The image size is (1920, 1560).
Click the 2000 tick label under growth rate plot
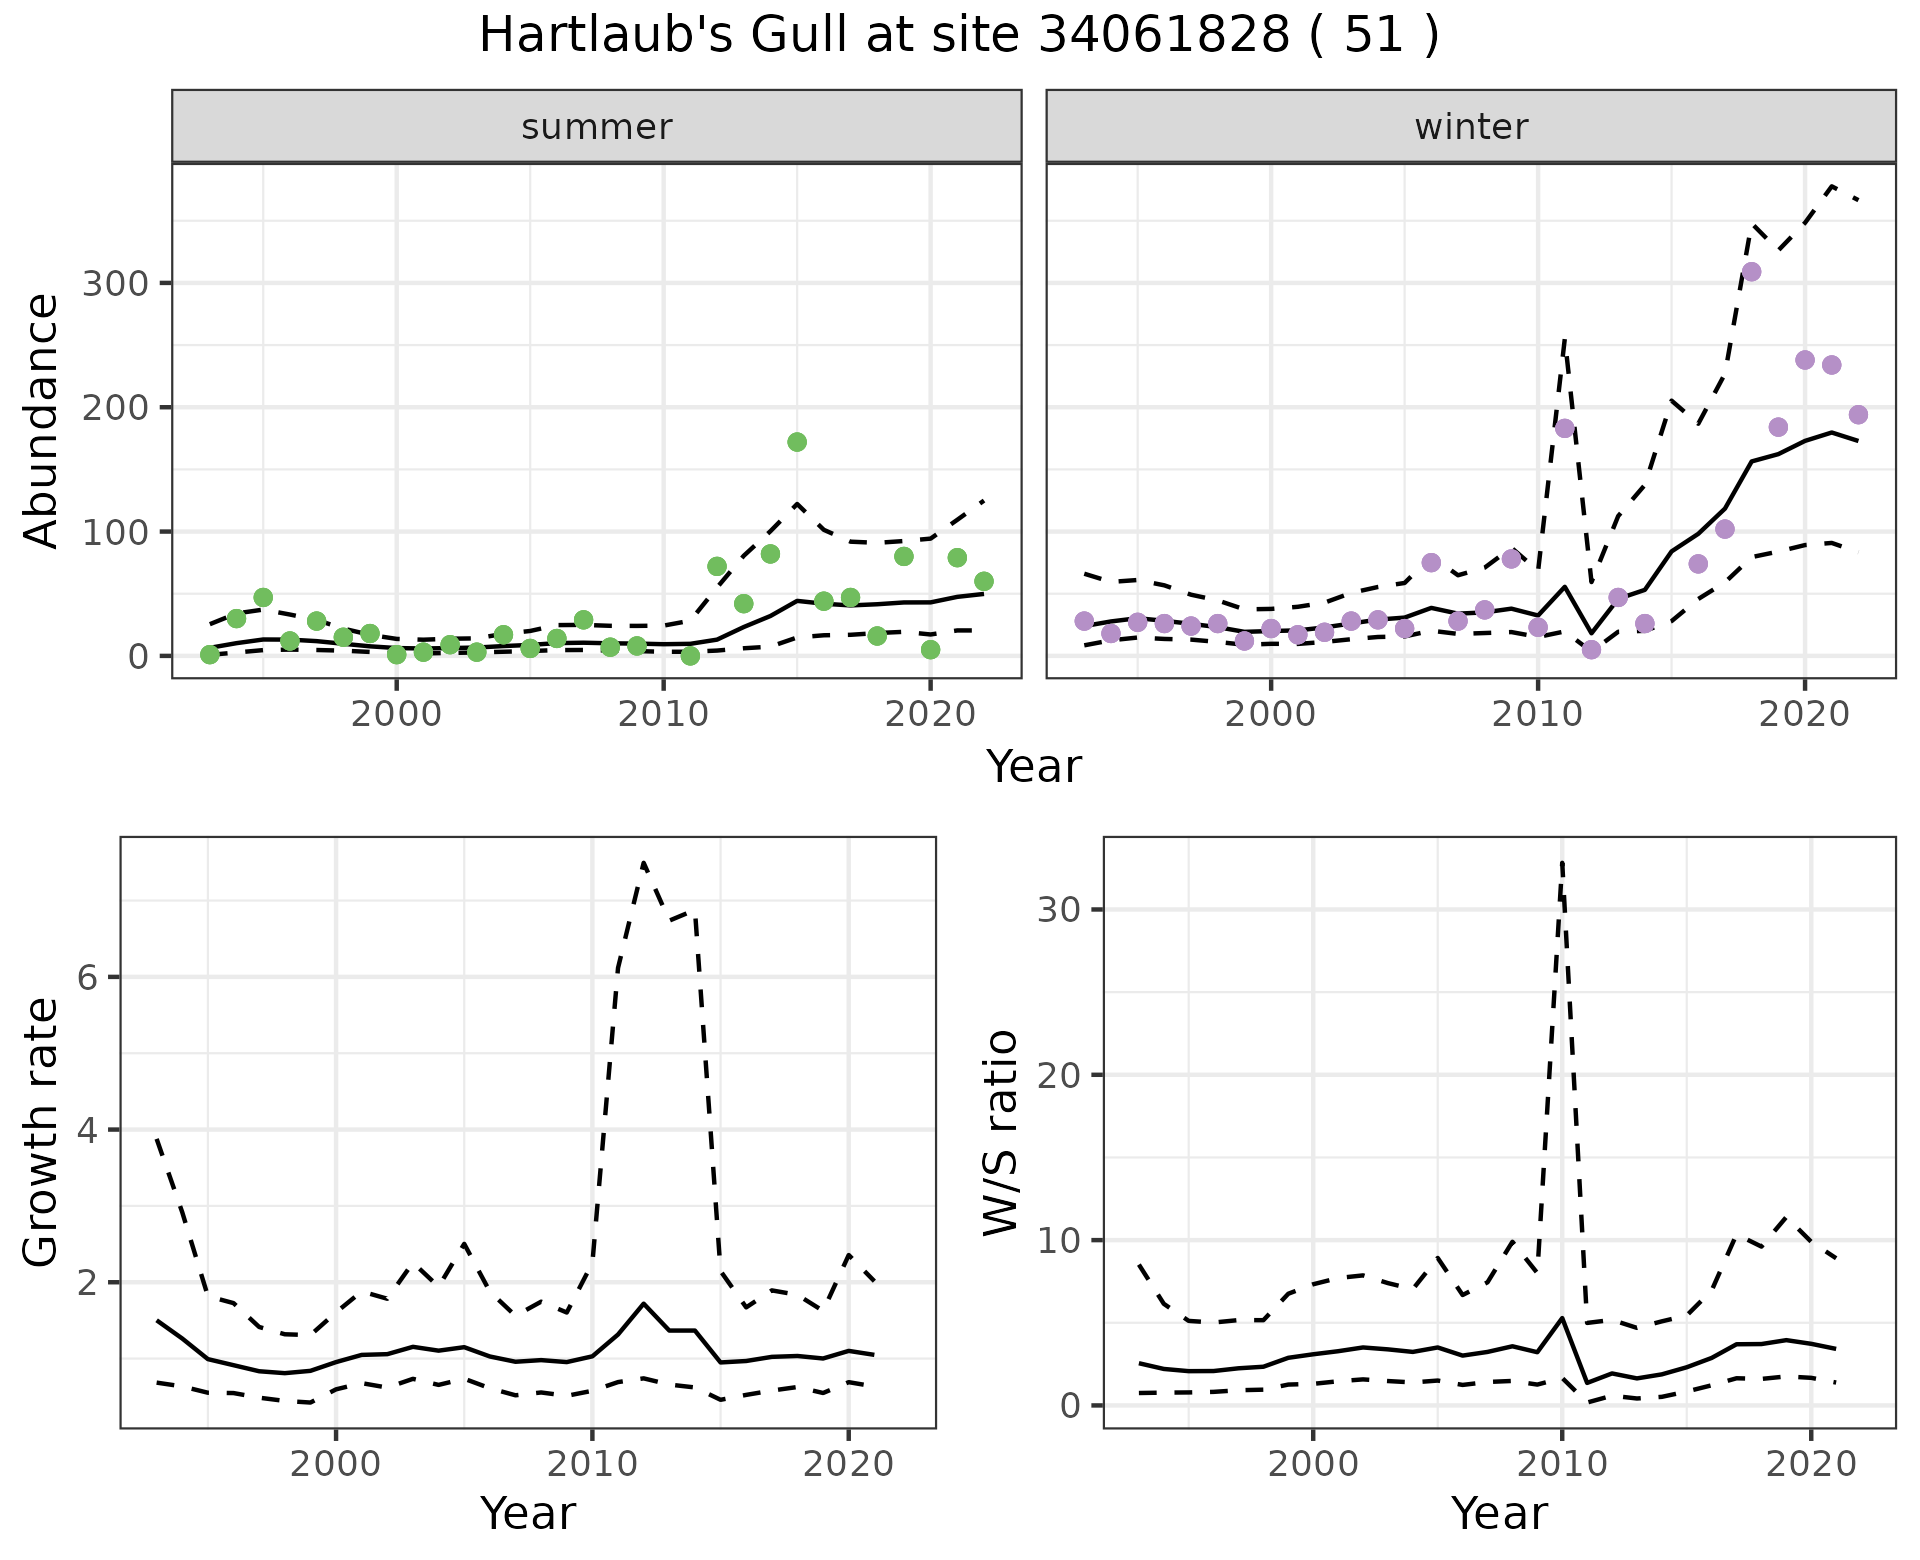pyautogui.click(x=336, y=1465)
